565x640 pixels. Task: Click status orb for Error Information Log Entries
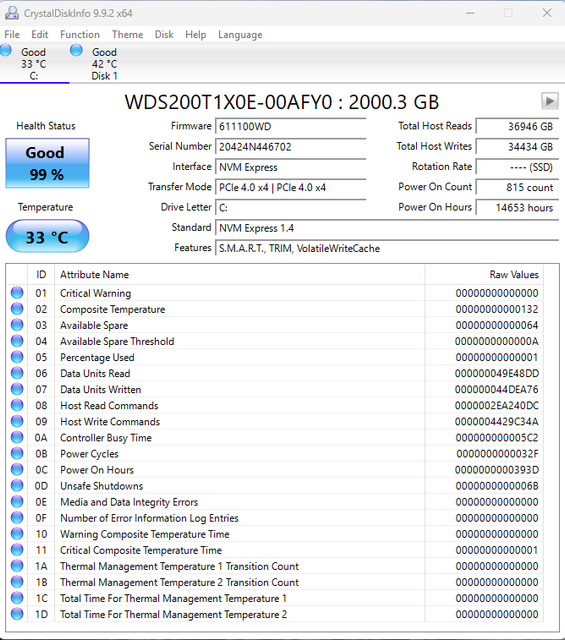coord(17,518)
